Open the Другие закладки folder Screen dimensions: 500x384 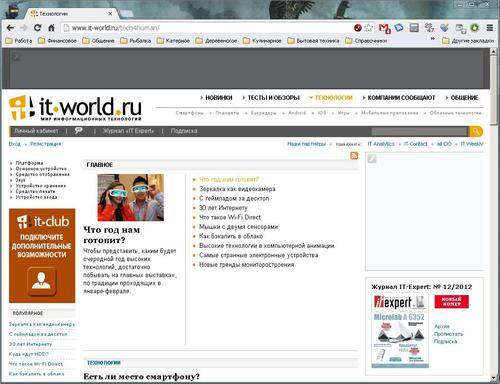tap(468, 41)
